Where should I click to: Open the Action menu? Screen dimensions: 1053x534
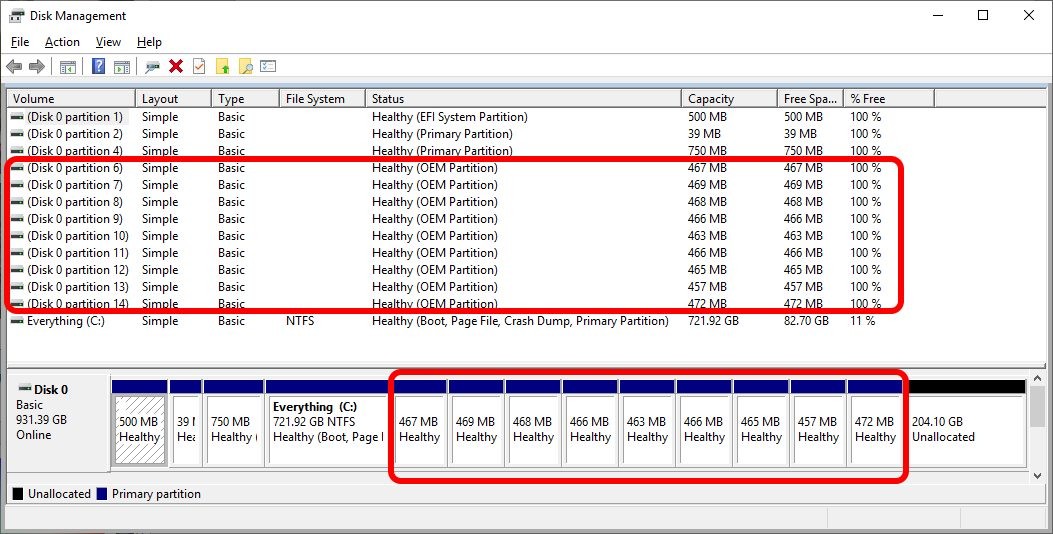coord(62,42)
